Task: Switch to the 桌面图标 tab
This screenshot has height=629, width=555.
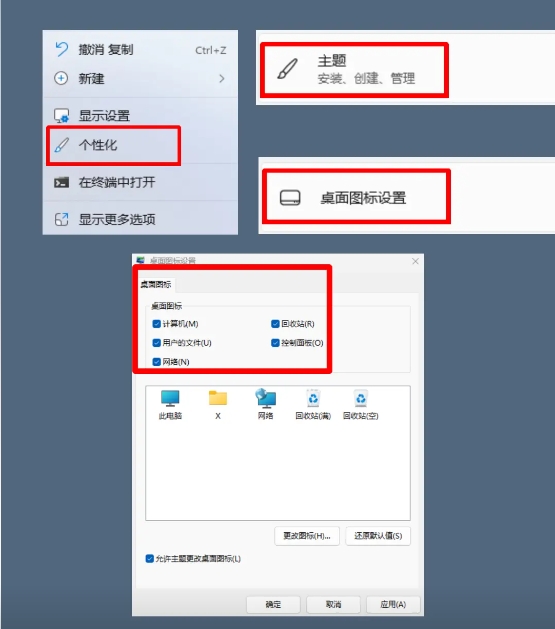Action: click(x=156, y=284)
